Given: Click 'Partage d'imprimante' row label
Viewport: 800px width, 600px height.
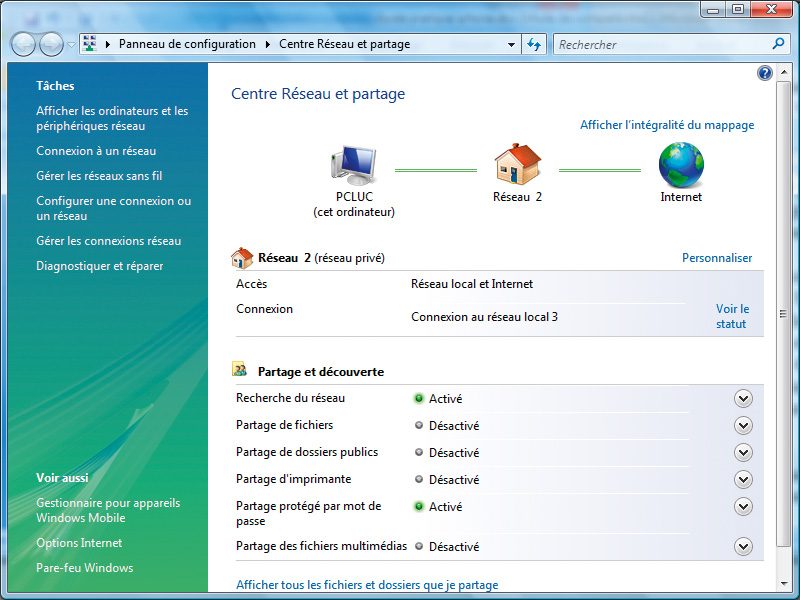Looking at the screenshot, I should click(293, 479).
